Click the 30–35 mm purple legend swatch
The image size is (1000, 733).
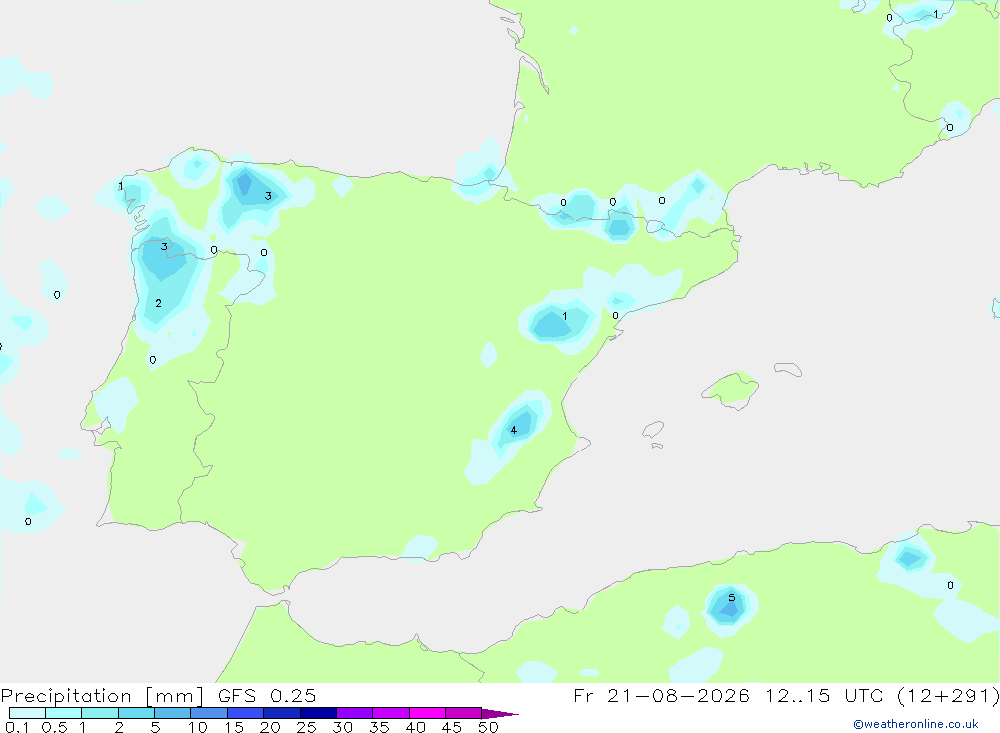[x=355, y=713]
